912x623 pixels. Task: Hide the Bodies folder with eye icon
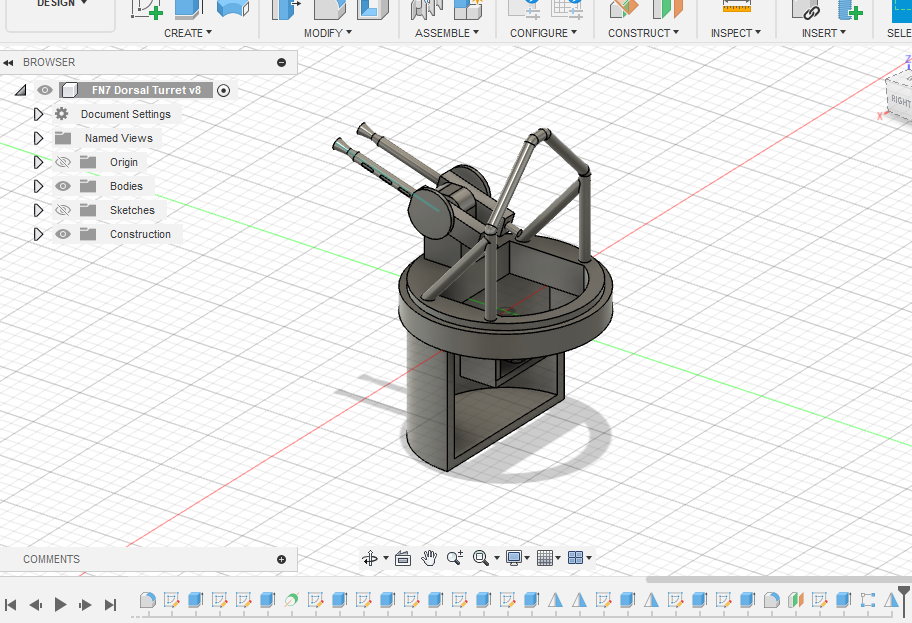point(63,186)
